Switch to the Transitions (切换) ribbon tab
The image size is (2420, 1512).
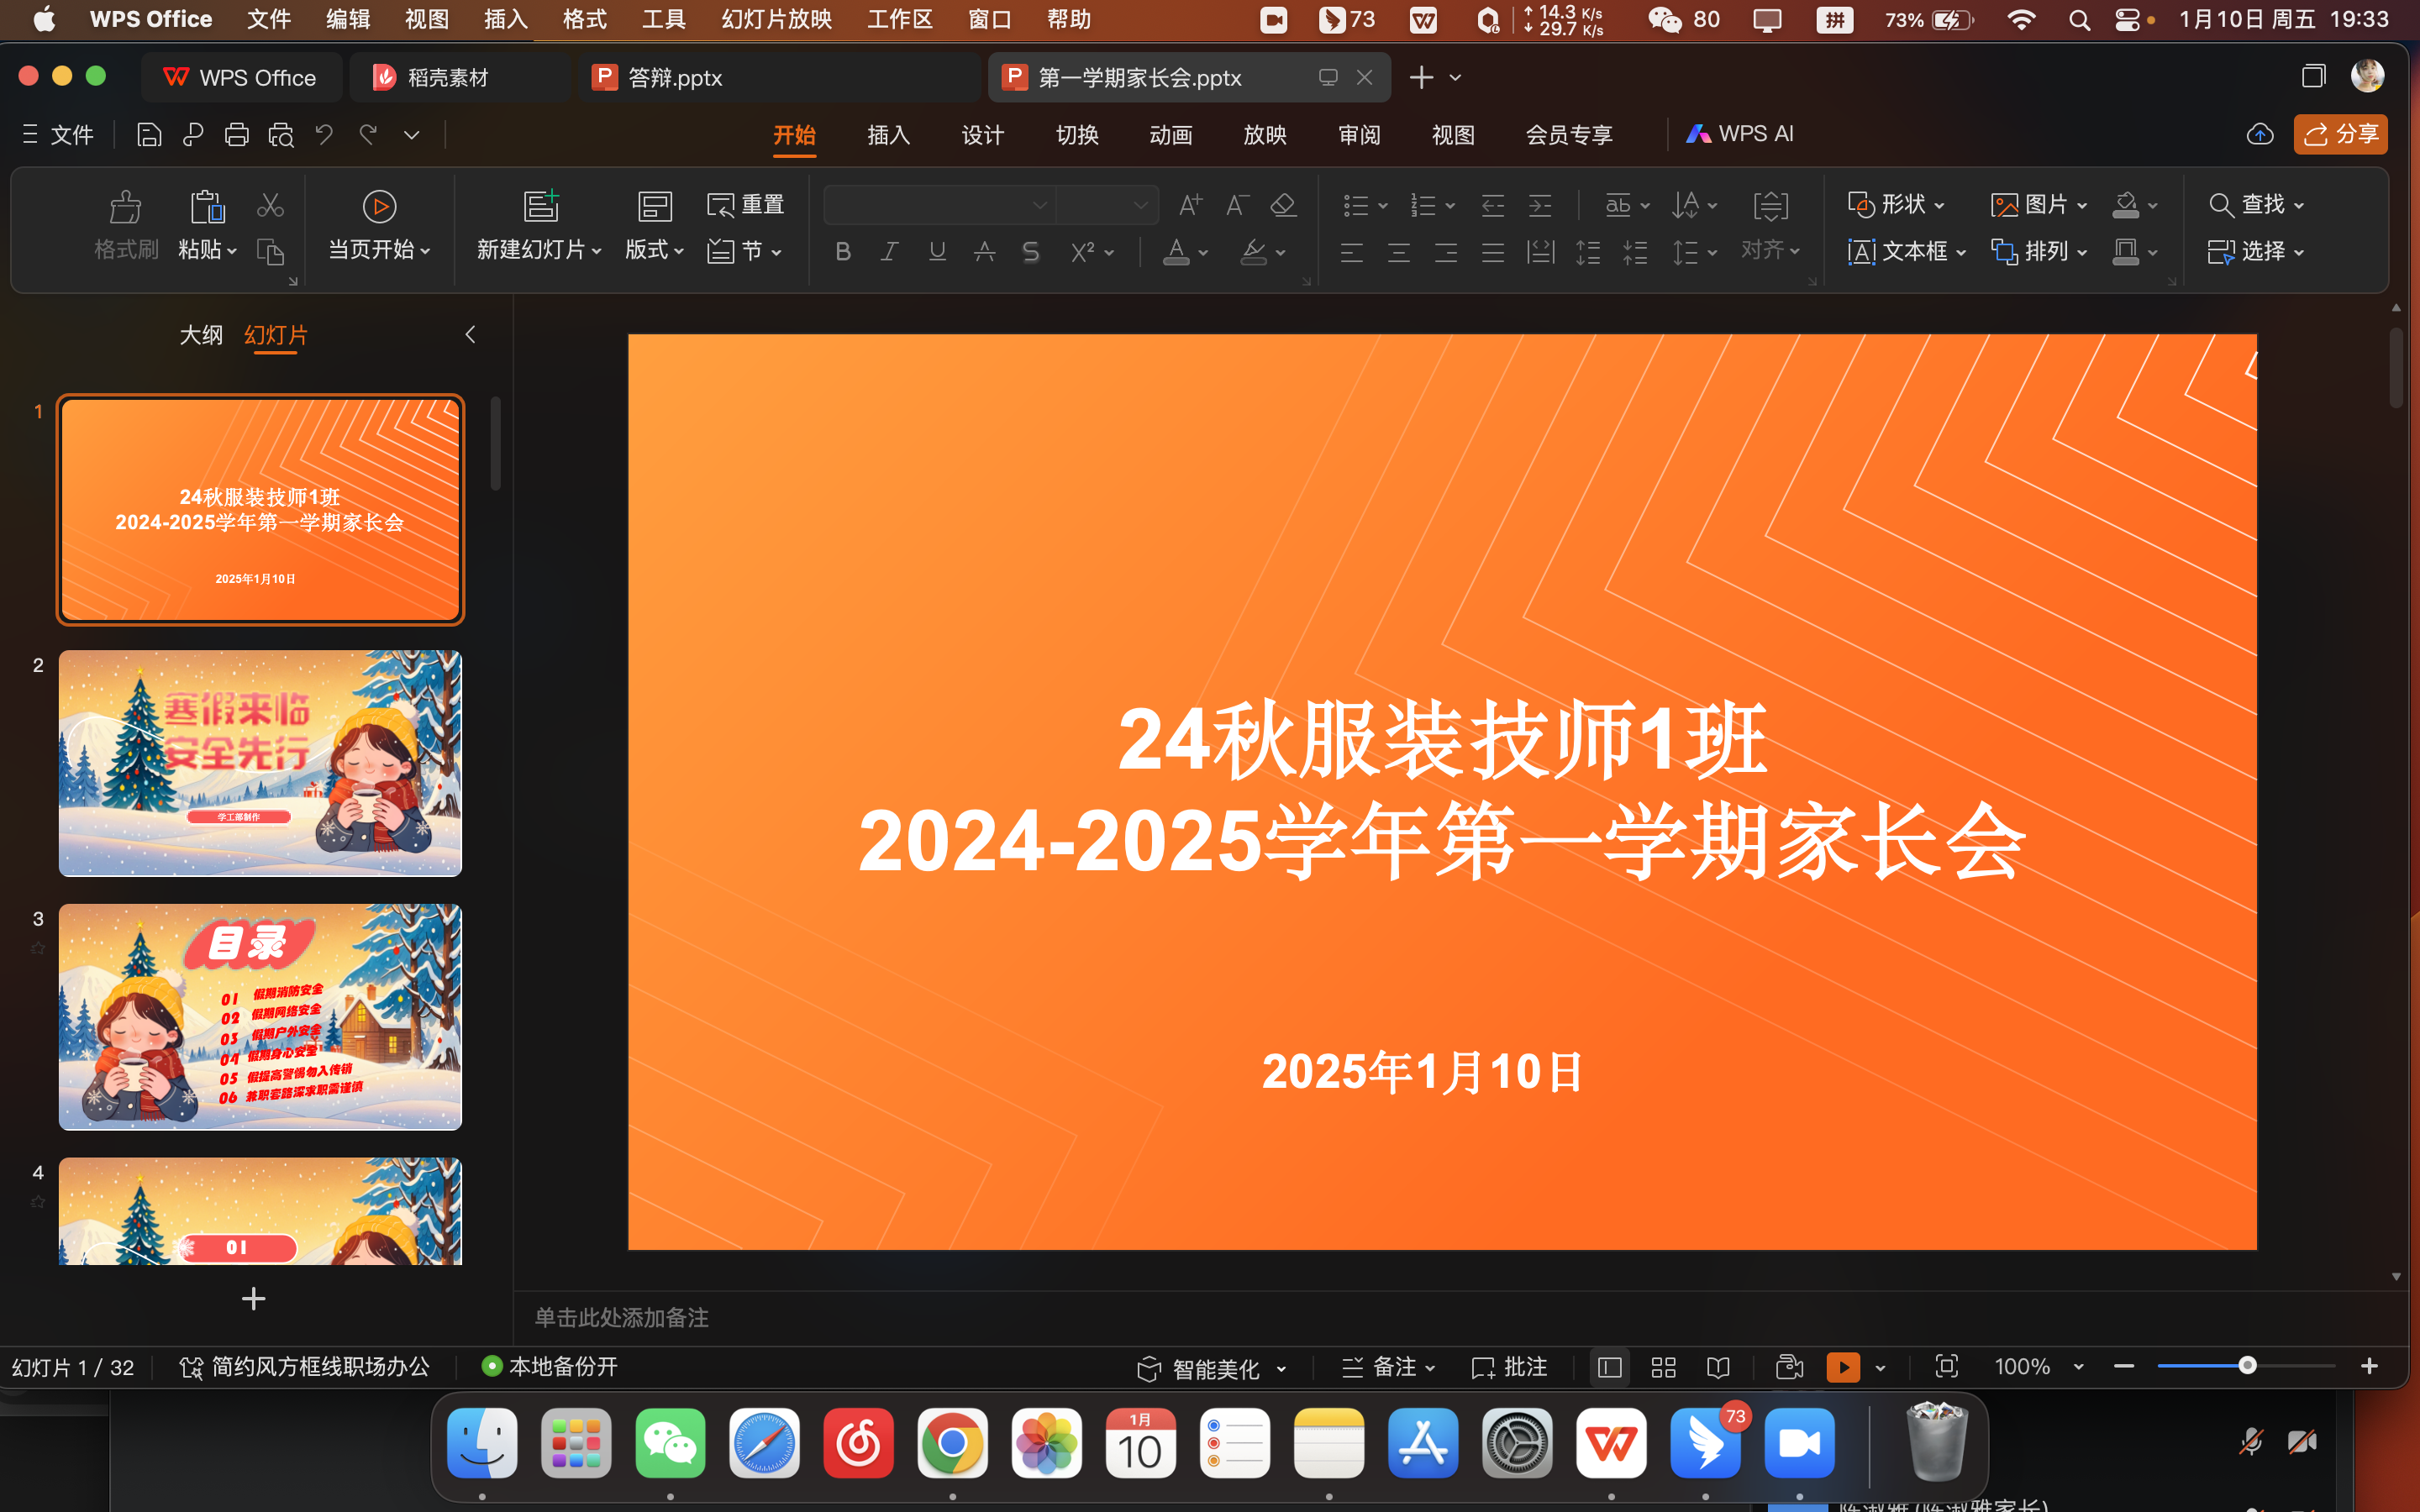[x=1077, y=135]
